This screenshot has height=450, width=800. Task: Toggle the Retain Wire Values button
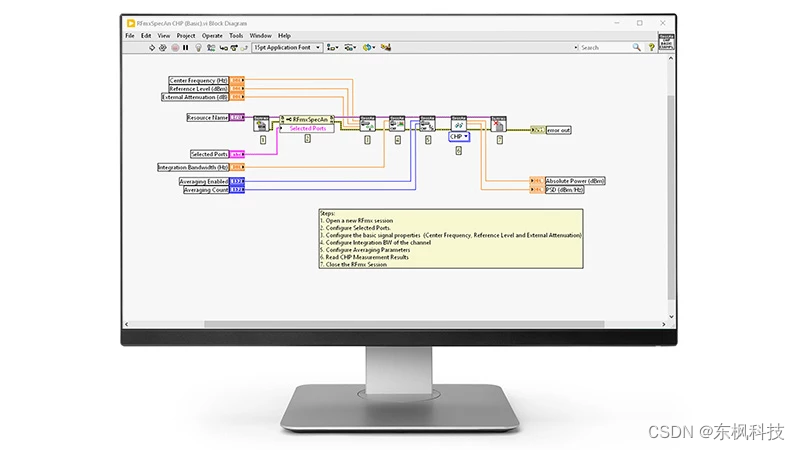pyautogui.click(x=211, y=47)
